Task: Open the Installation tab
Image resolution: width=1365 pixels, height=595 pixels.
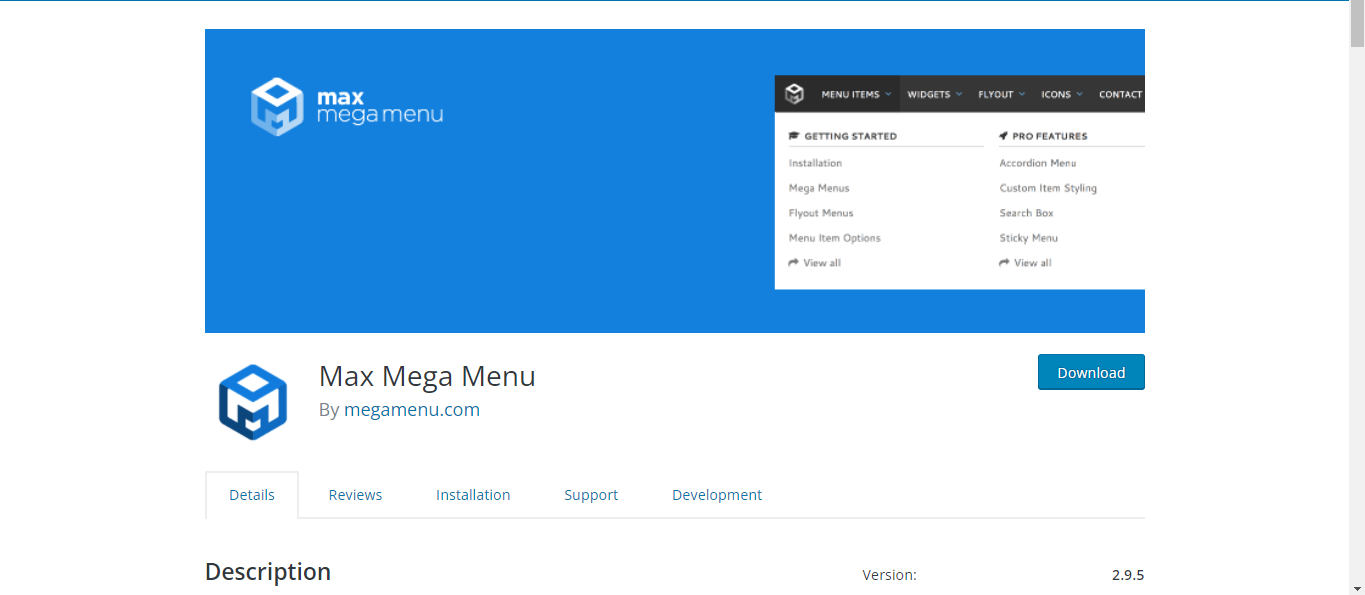Action: (473, 494)
